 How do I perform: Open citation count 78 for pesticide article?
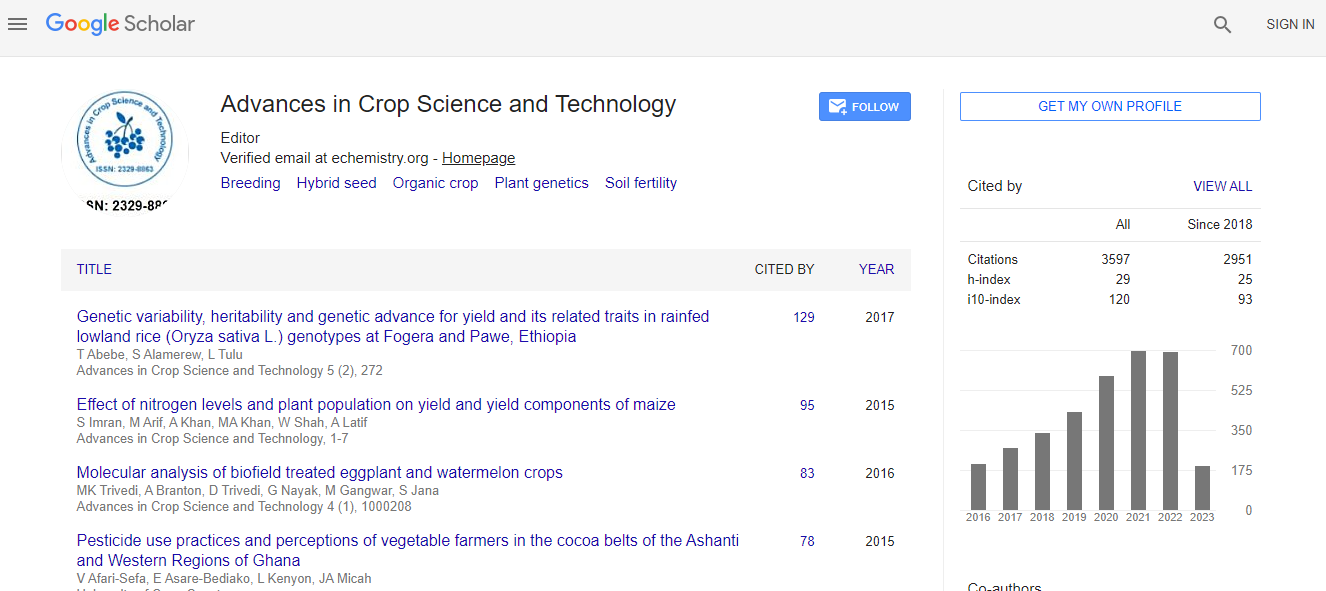click(806, 541)
